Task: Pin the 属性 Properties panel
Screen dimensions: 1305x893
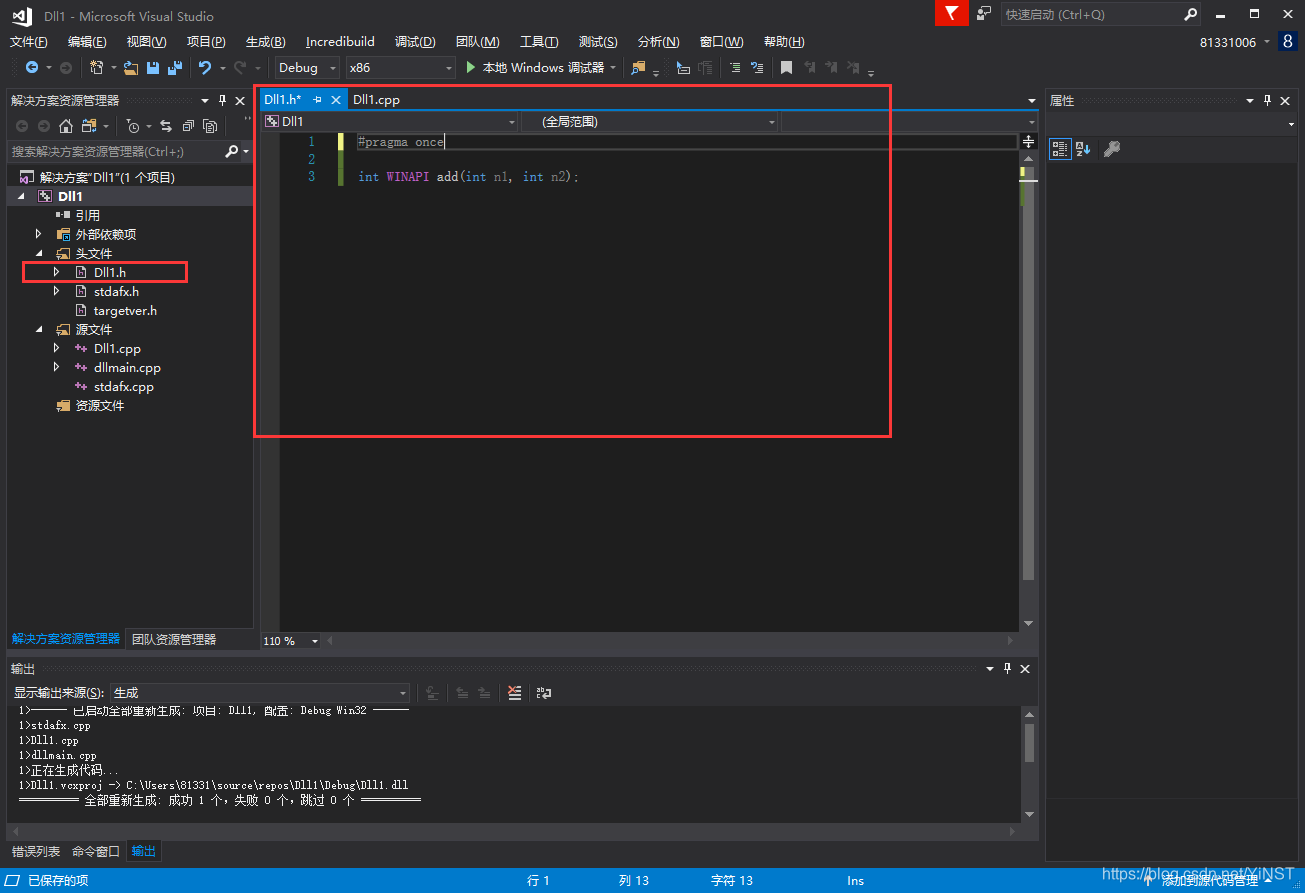Action: tap(1267, 101)
